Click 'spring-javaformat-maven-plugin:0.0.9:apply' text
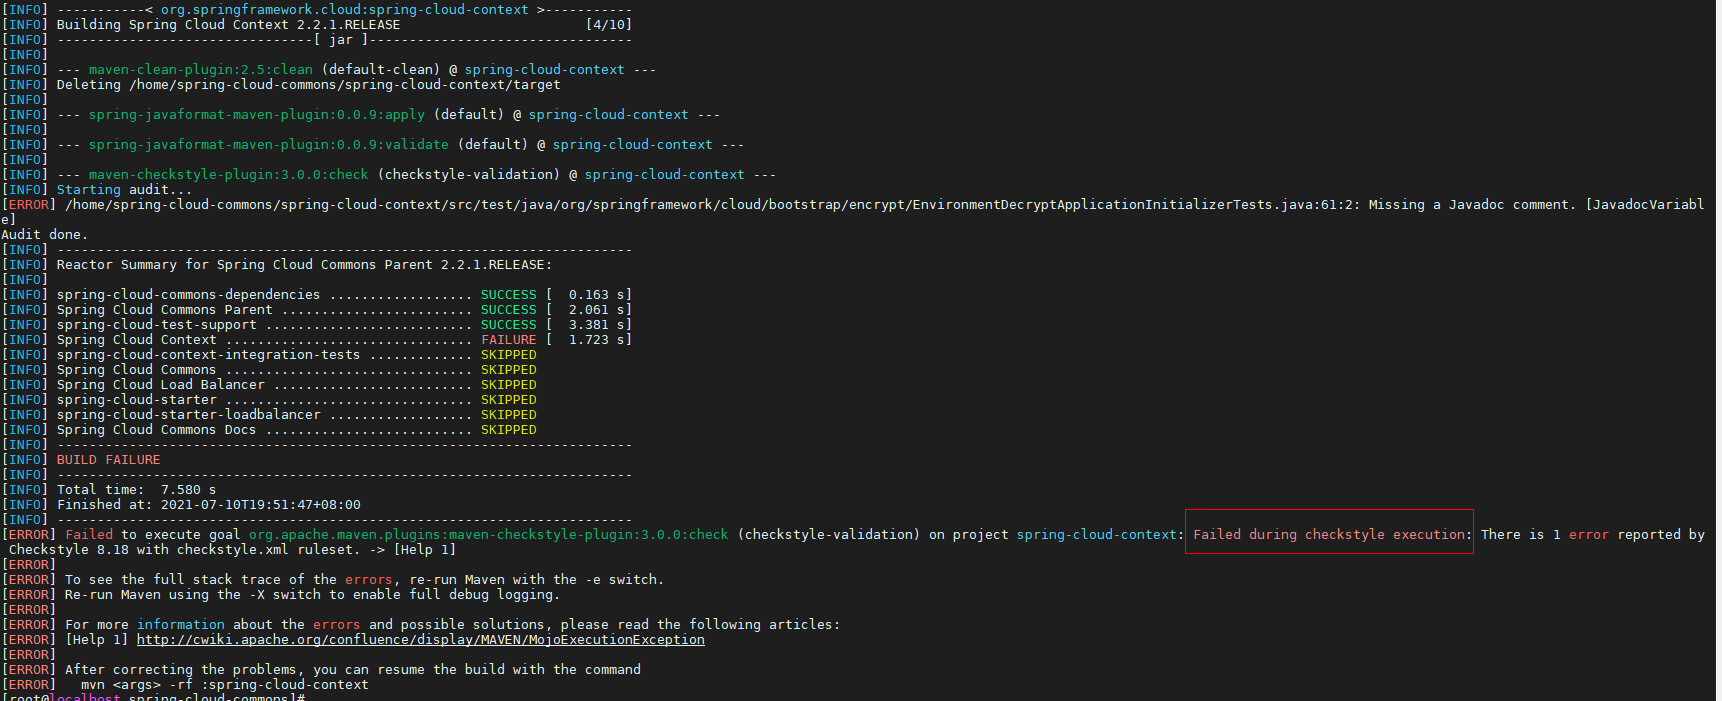Screen dimensions: 1722x701 click(256, 115)
